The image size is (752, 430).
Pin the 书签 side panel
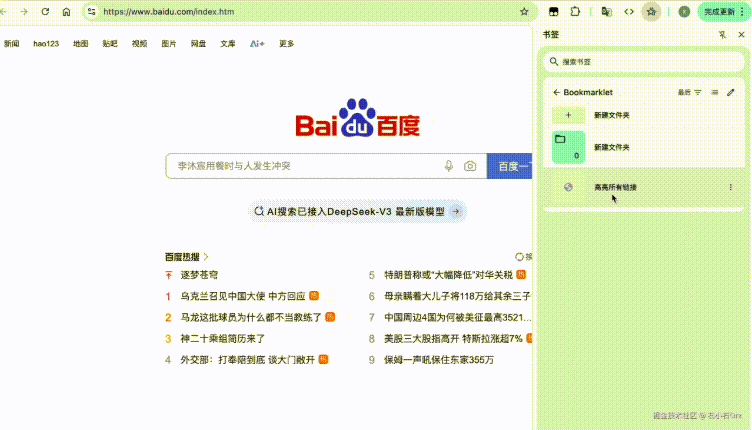click(722, 35)
